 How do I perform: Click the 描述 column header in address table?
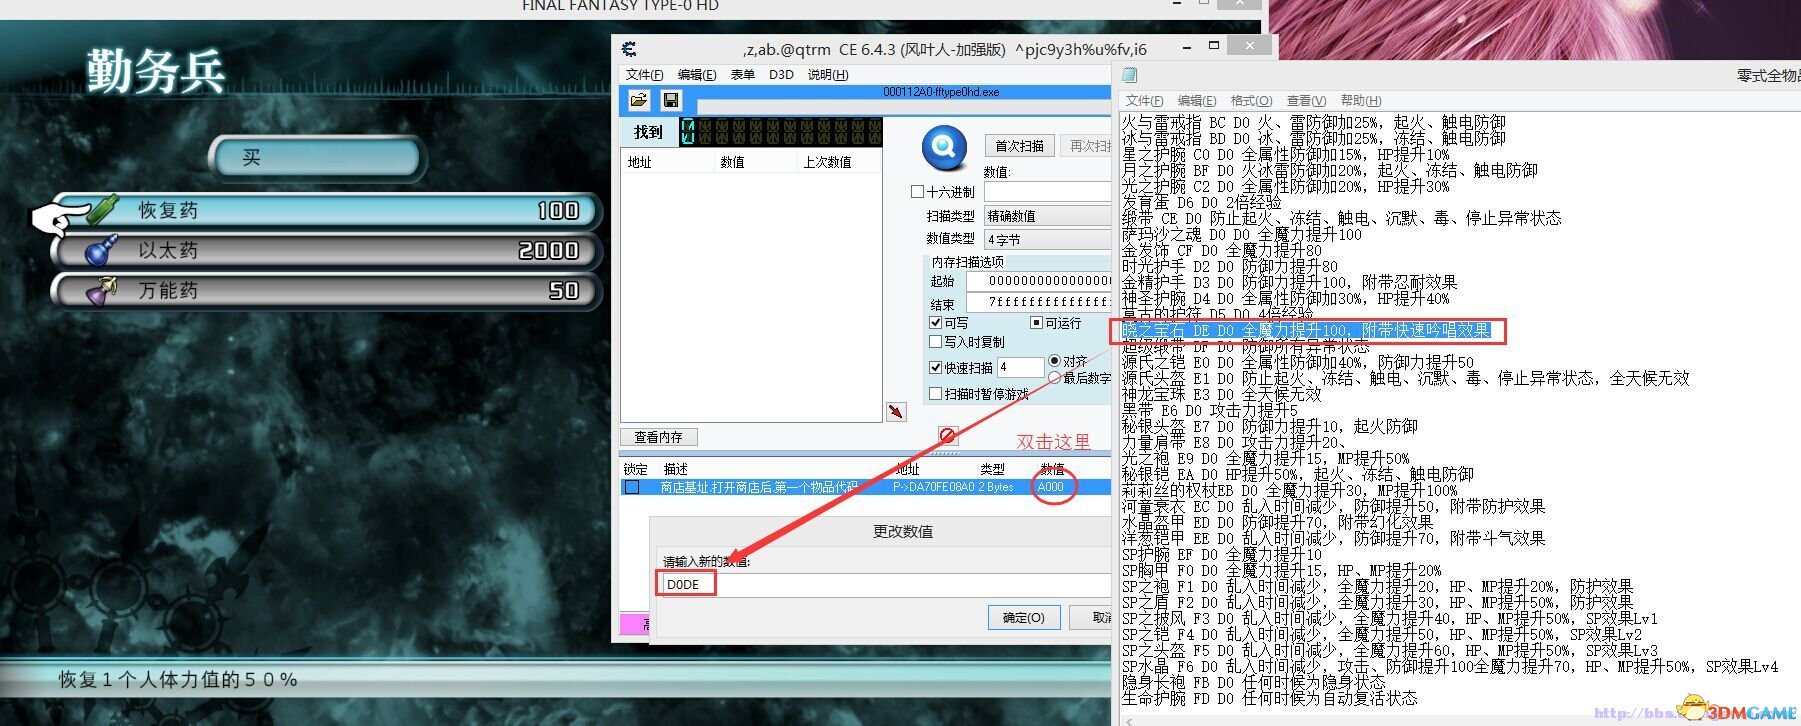(676, 469)
